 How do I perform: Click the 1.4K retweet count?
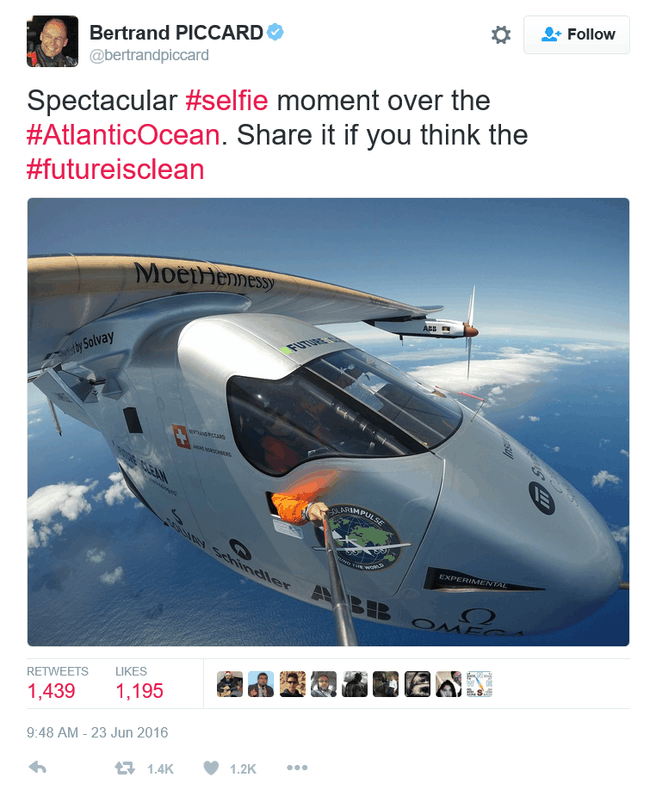[x=160, y=769]
